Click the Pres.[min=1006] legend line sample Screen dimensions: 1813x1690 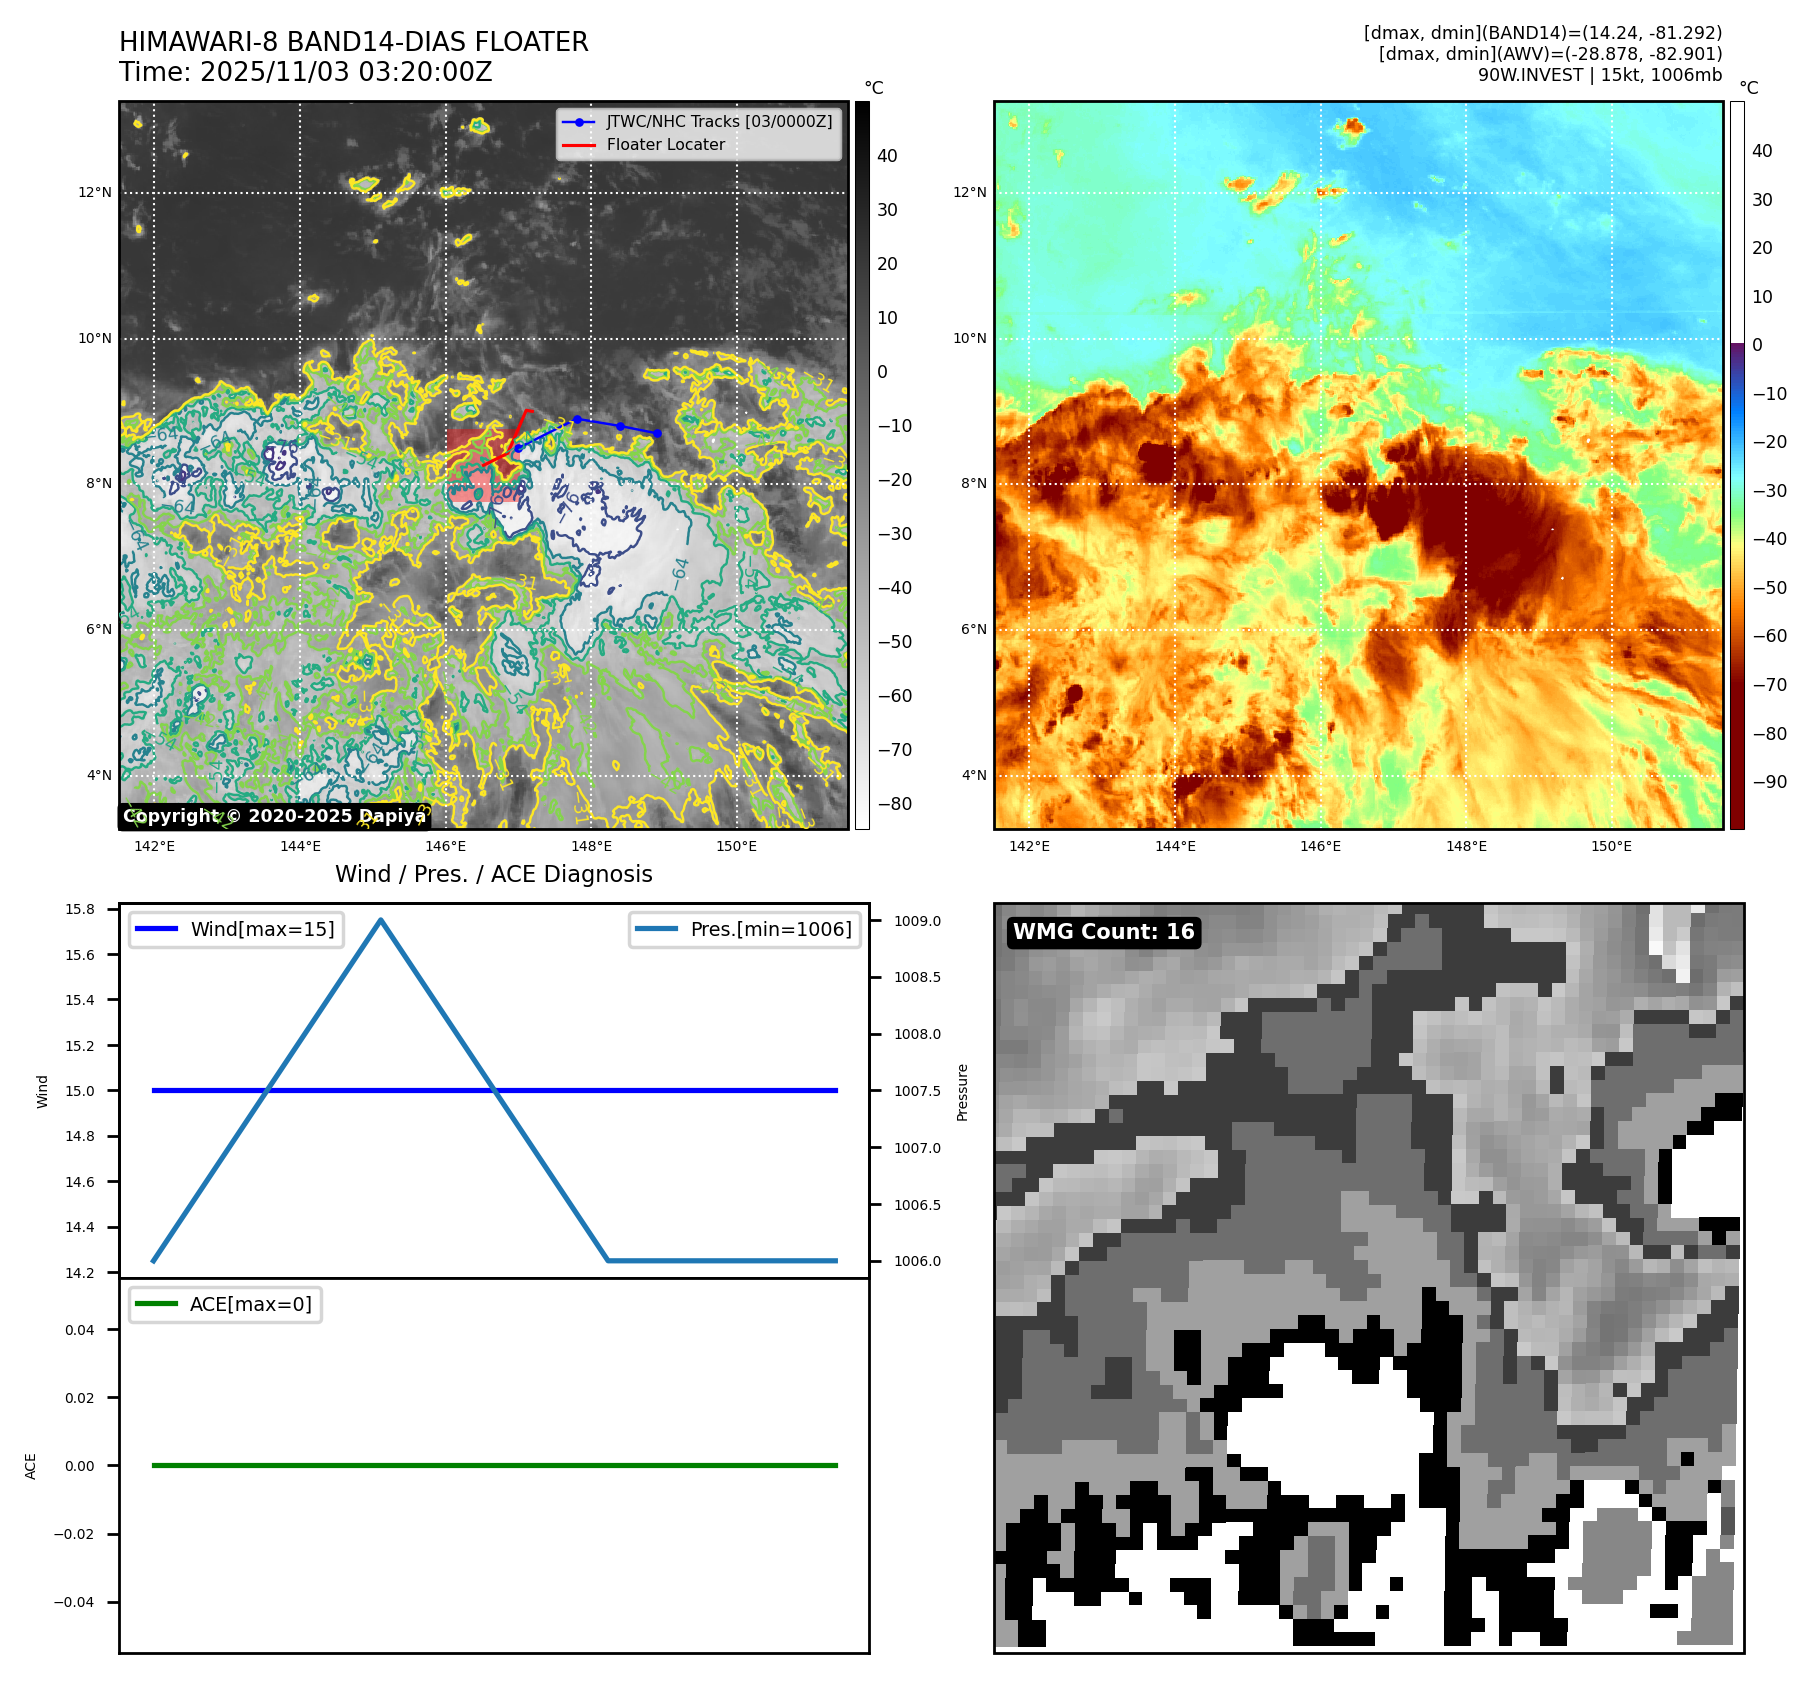click(x=656, y=929)
